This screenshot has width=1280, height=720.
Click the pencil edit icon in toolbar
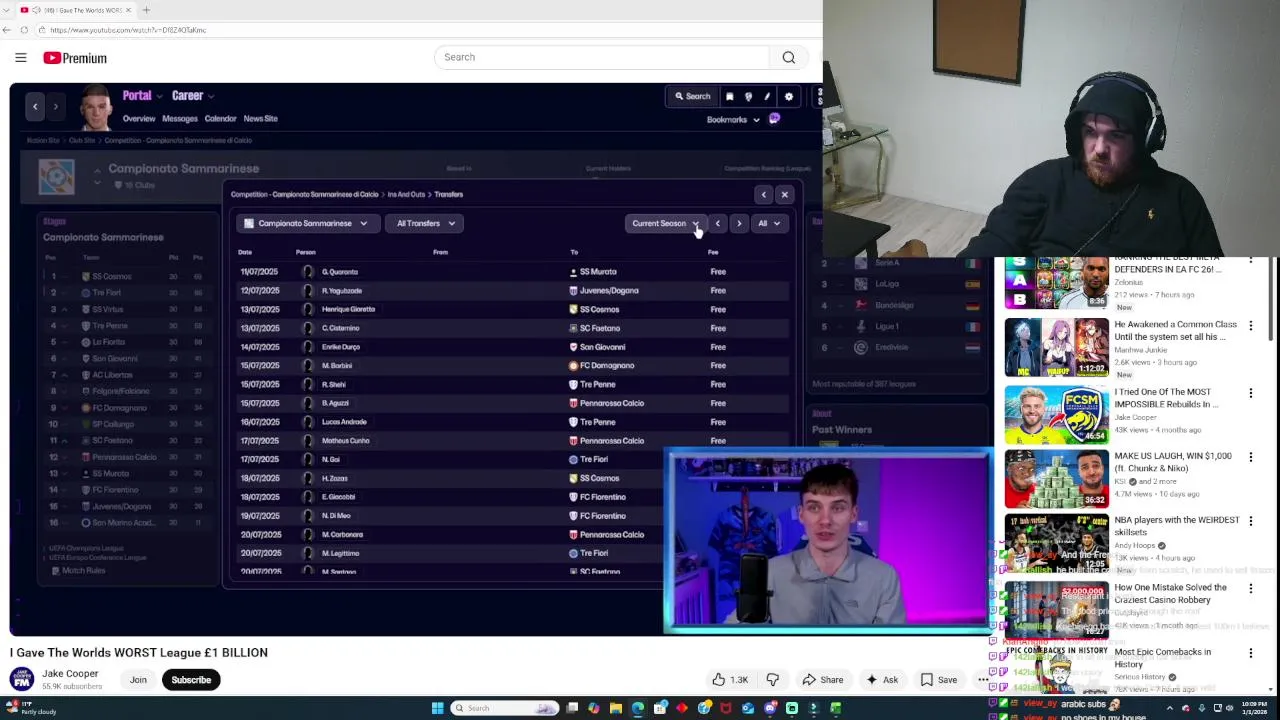767,97
